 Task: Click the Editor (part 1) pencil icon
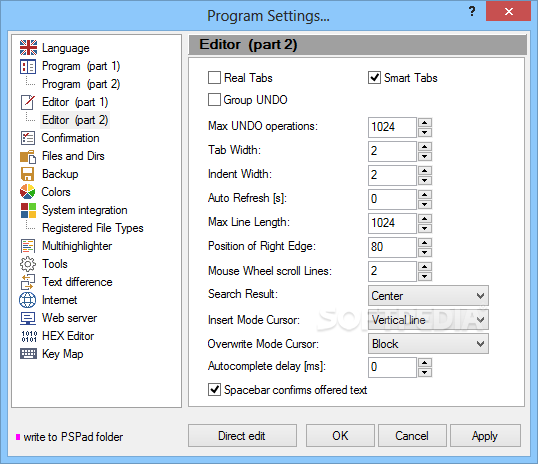click(x=28, y=102)
